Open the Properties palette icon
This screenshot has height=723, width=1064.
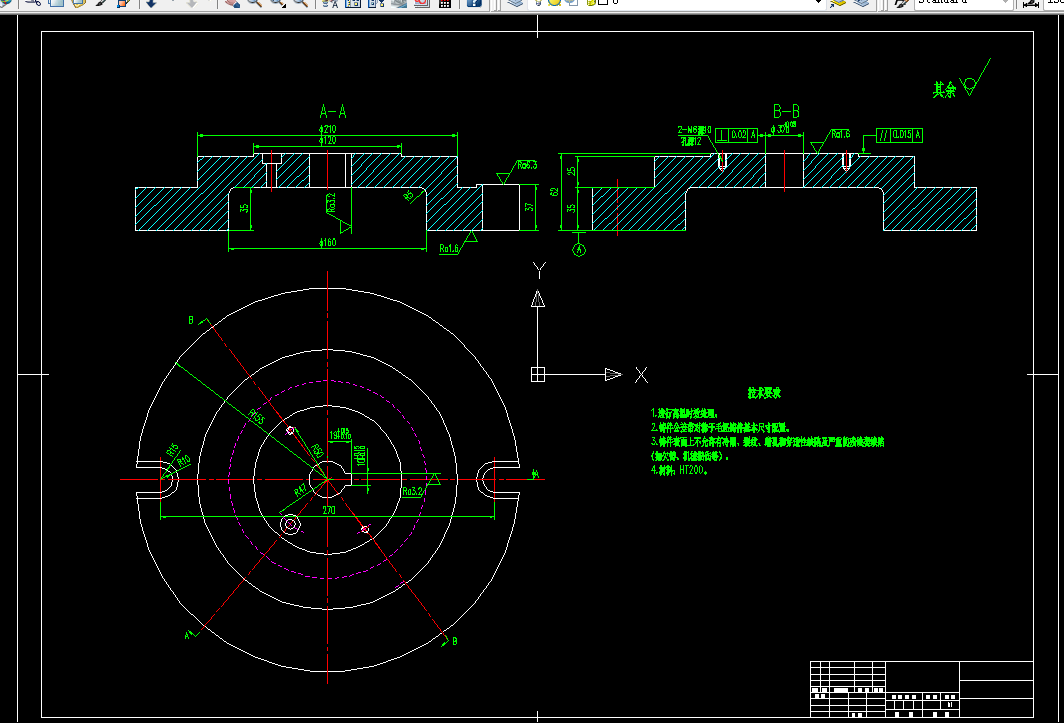(330, 3)
